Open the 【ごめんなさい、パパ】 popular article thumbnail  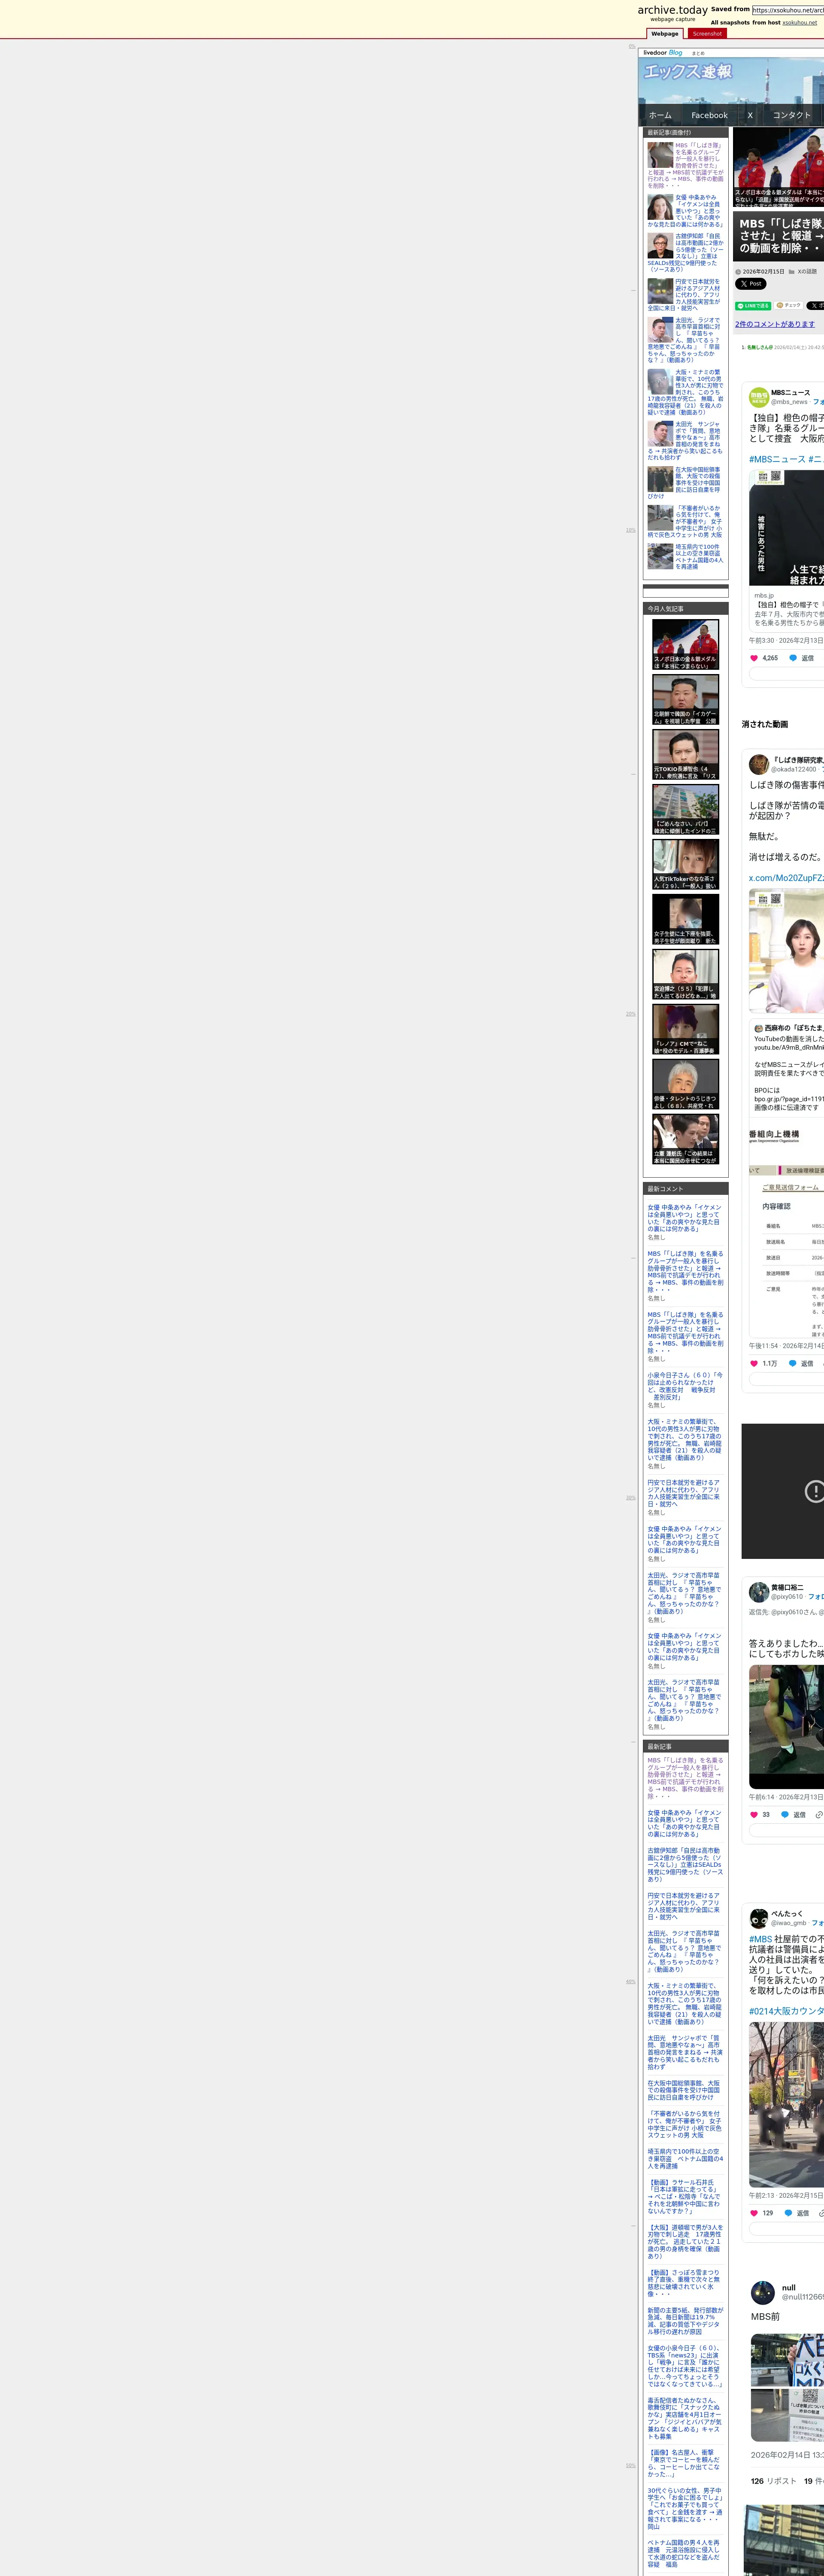[685, 809]
